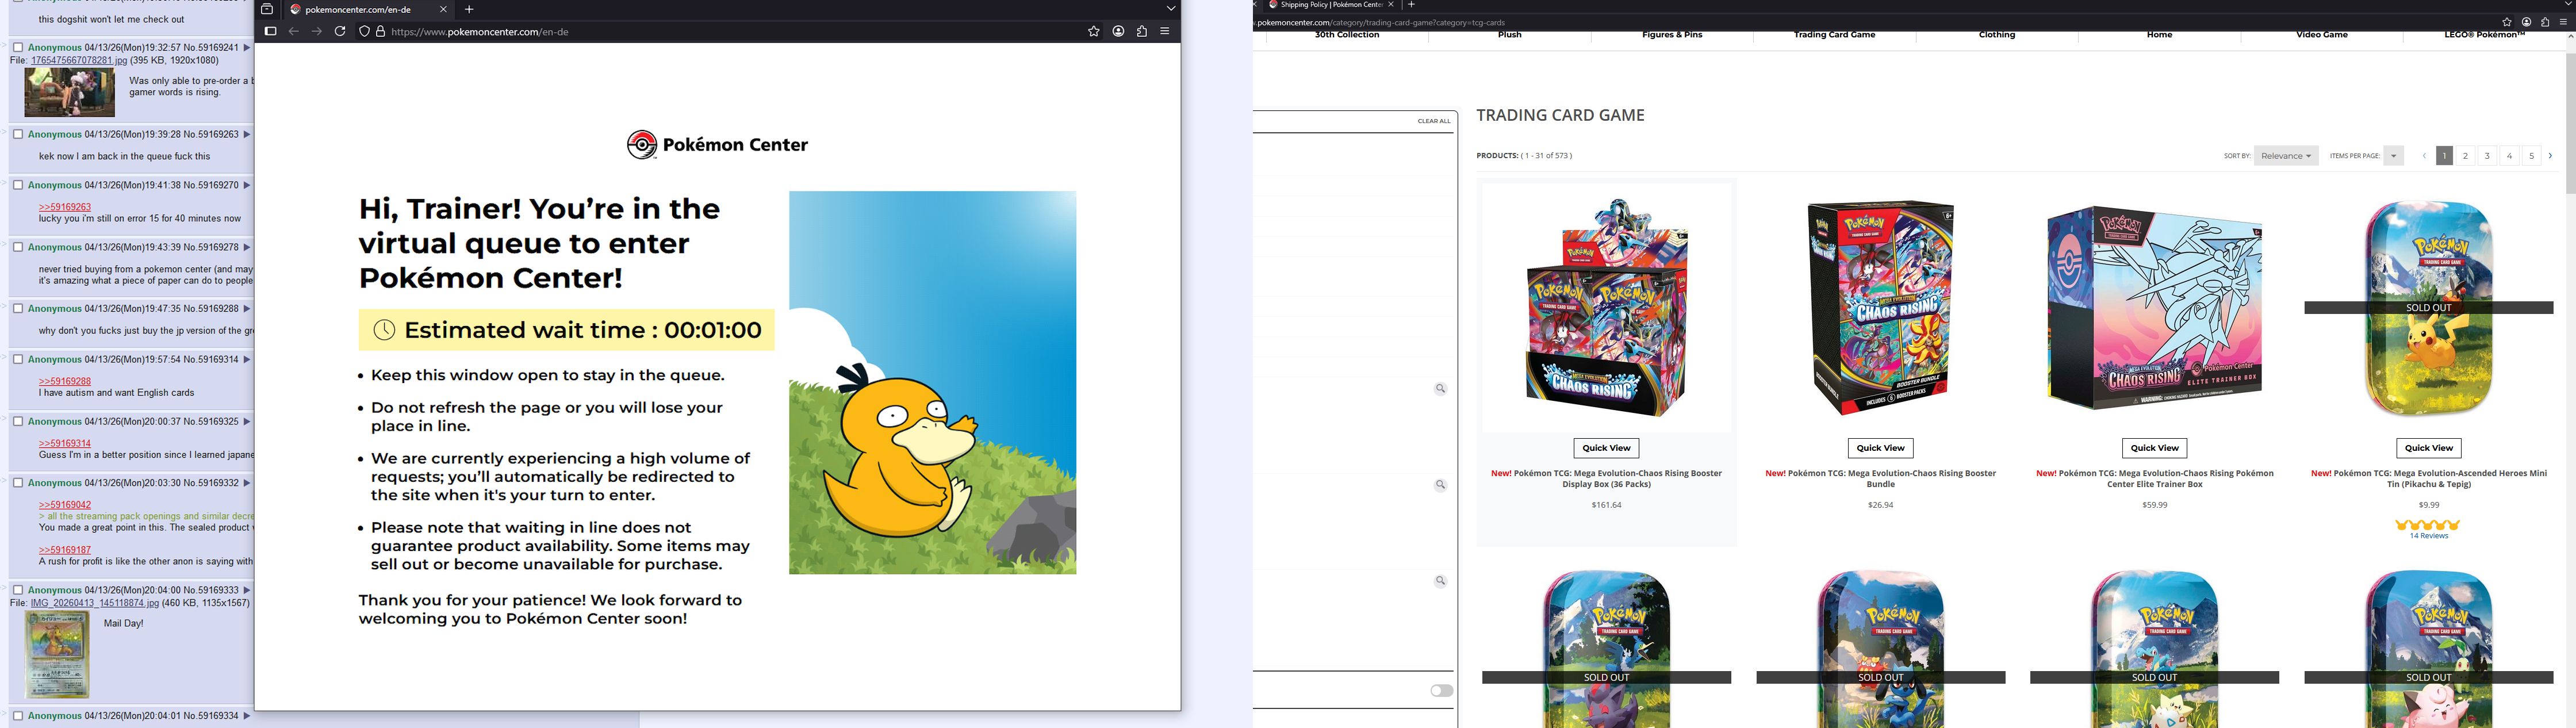Expand the list all tabs chevron in left browser
The height and width of the screenshot is (728, 2576).
pyautogui.click(x=1170, y=9)
